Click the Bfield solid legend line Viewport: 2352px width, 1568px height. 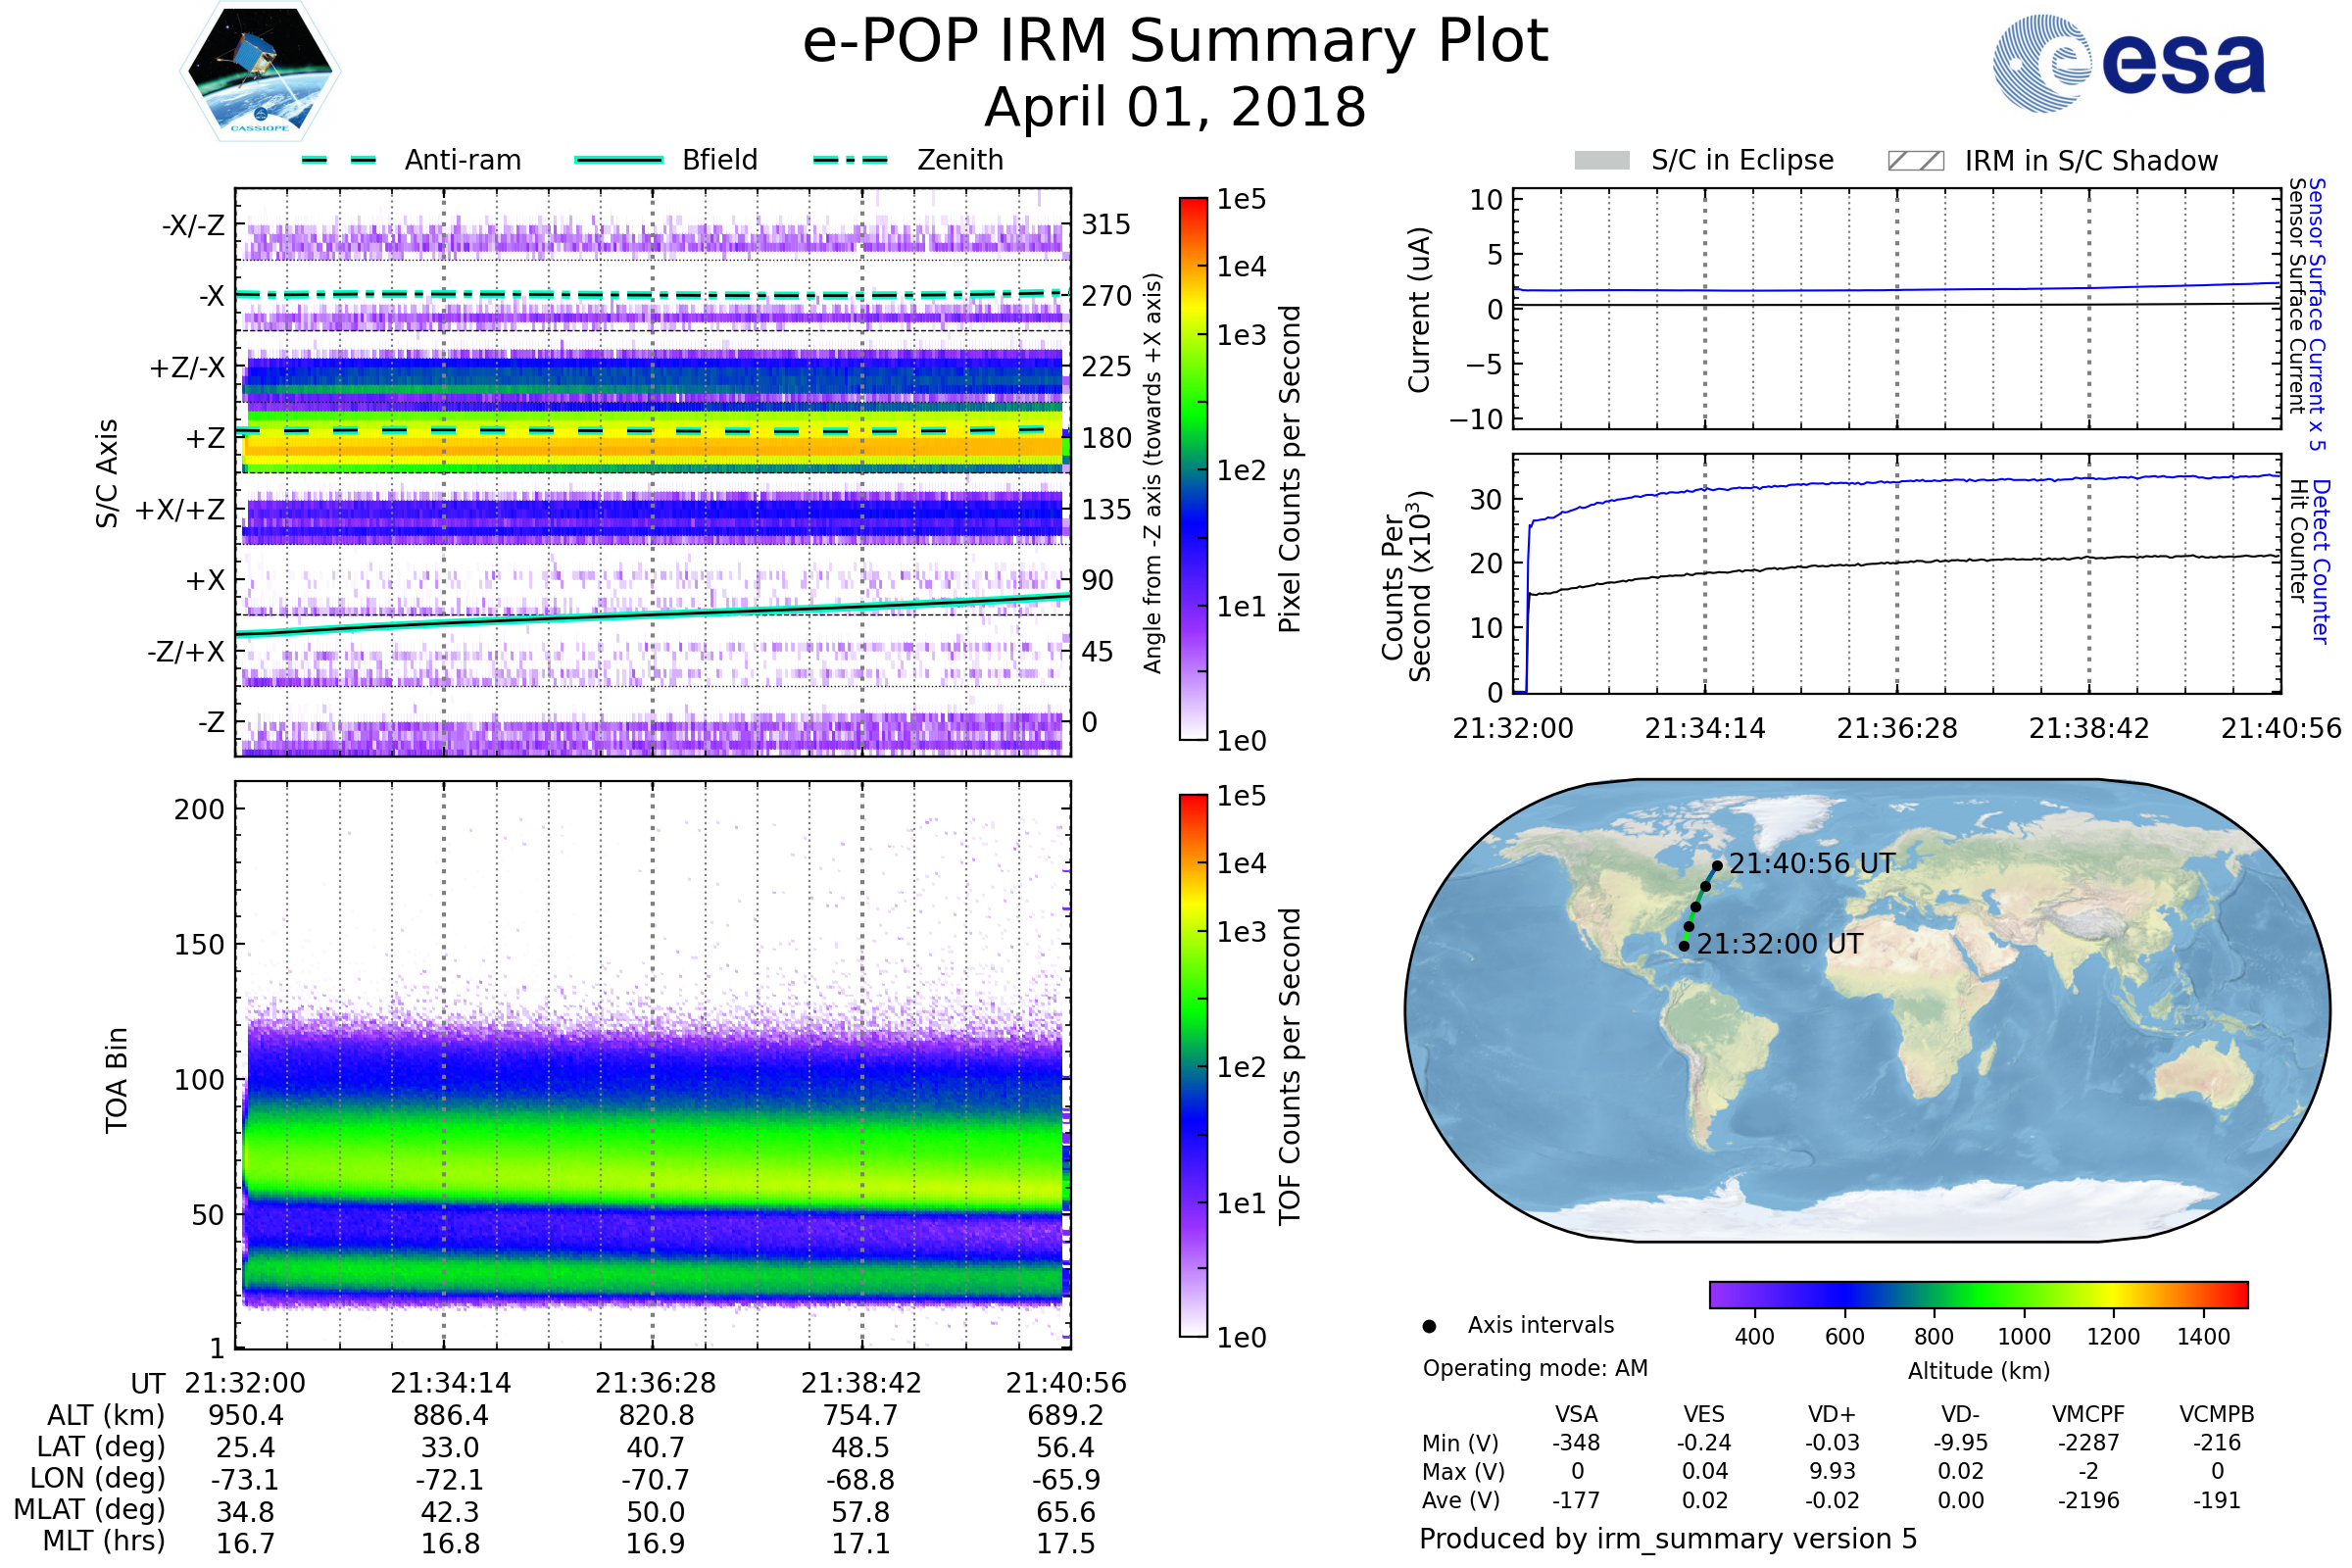(618, 160)
